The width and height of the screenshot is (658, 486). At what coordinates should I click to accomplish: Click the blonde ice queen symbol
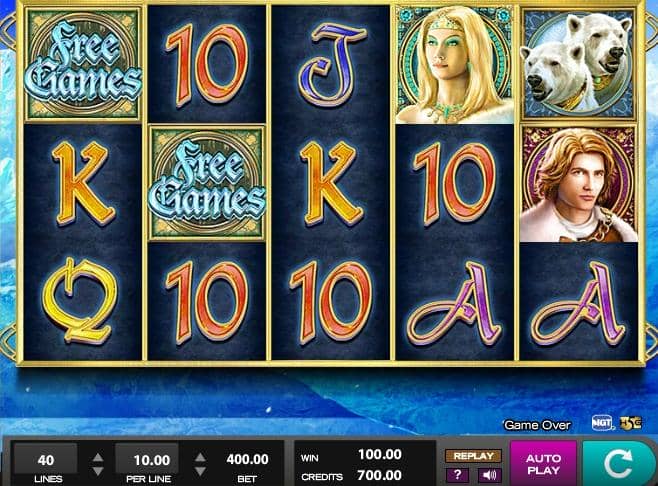[x=454, y=65]
